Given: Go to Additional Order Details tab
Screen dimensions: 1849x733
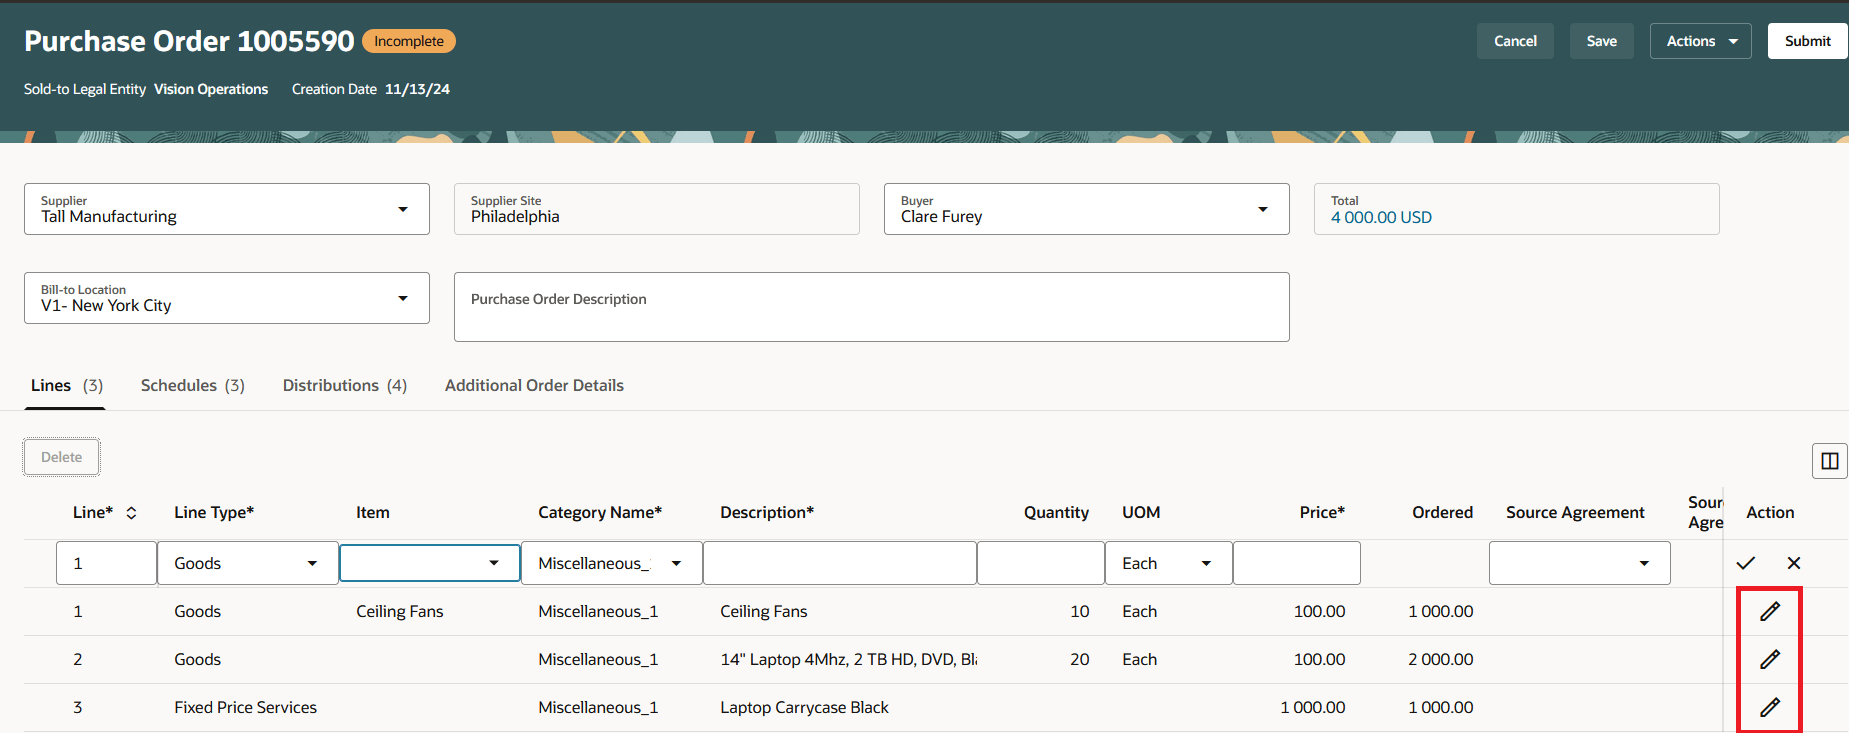Looking at the screenshot, I should click(534, 385).
